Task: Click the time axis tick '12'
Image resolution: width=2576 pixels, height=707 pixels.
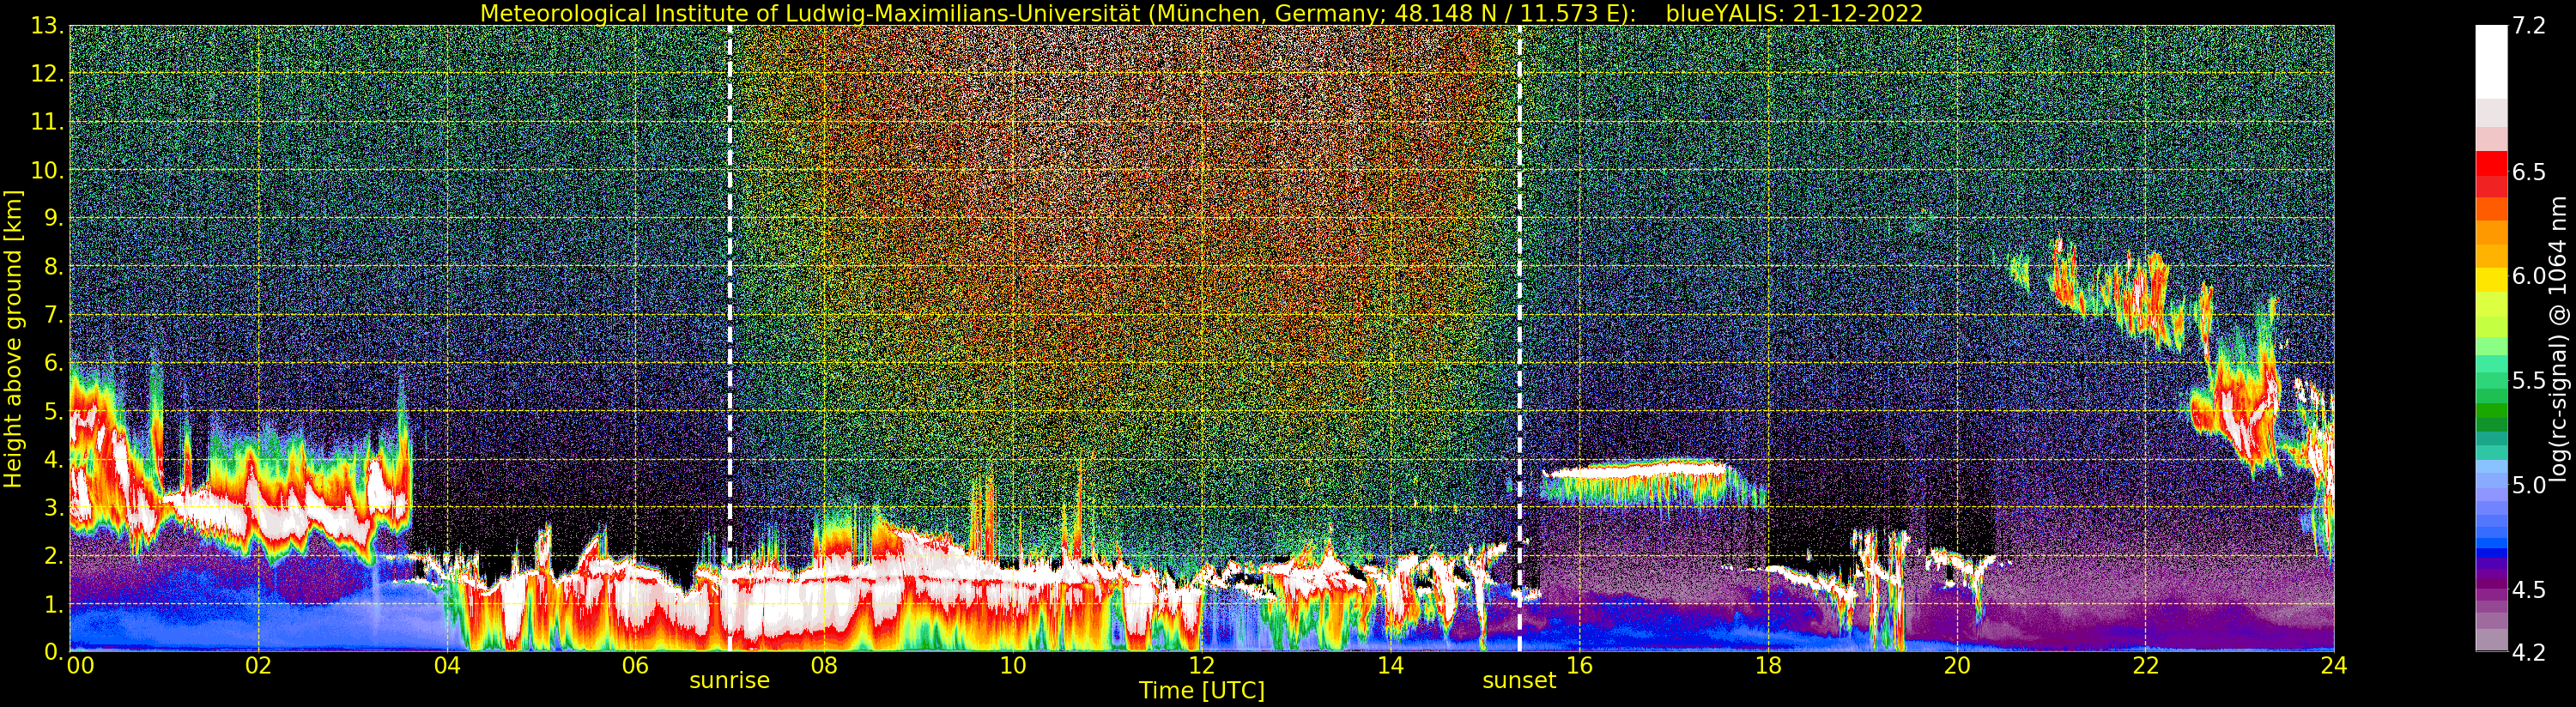Action: (x=1202, y=665)
